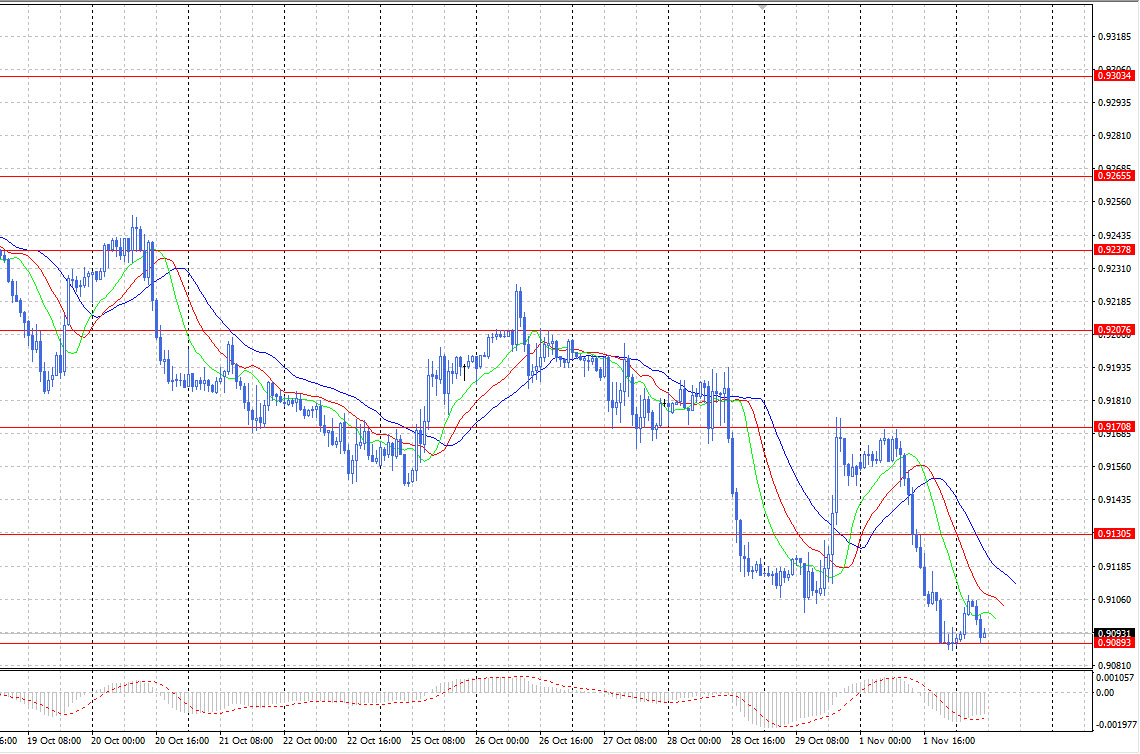Click the red 0.93034 price level label
1140x754 pixels.
point(1114,76)
